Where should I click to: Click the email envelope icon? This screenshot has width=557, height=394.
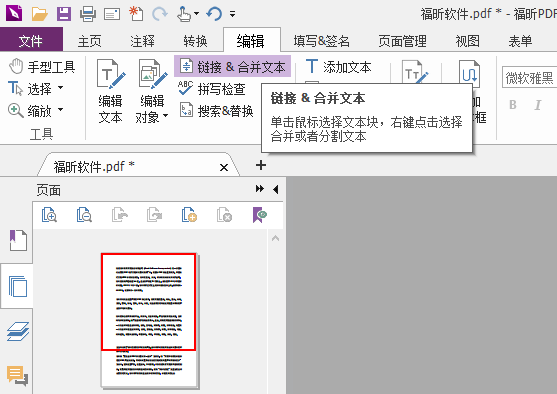[112, 14]
